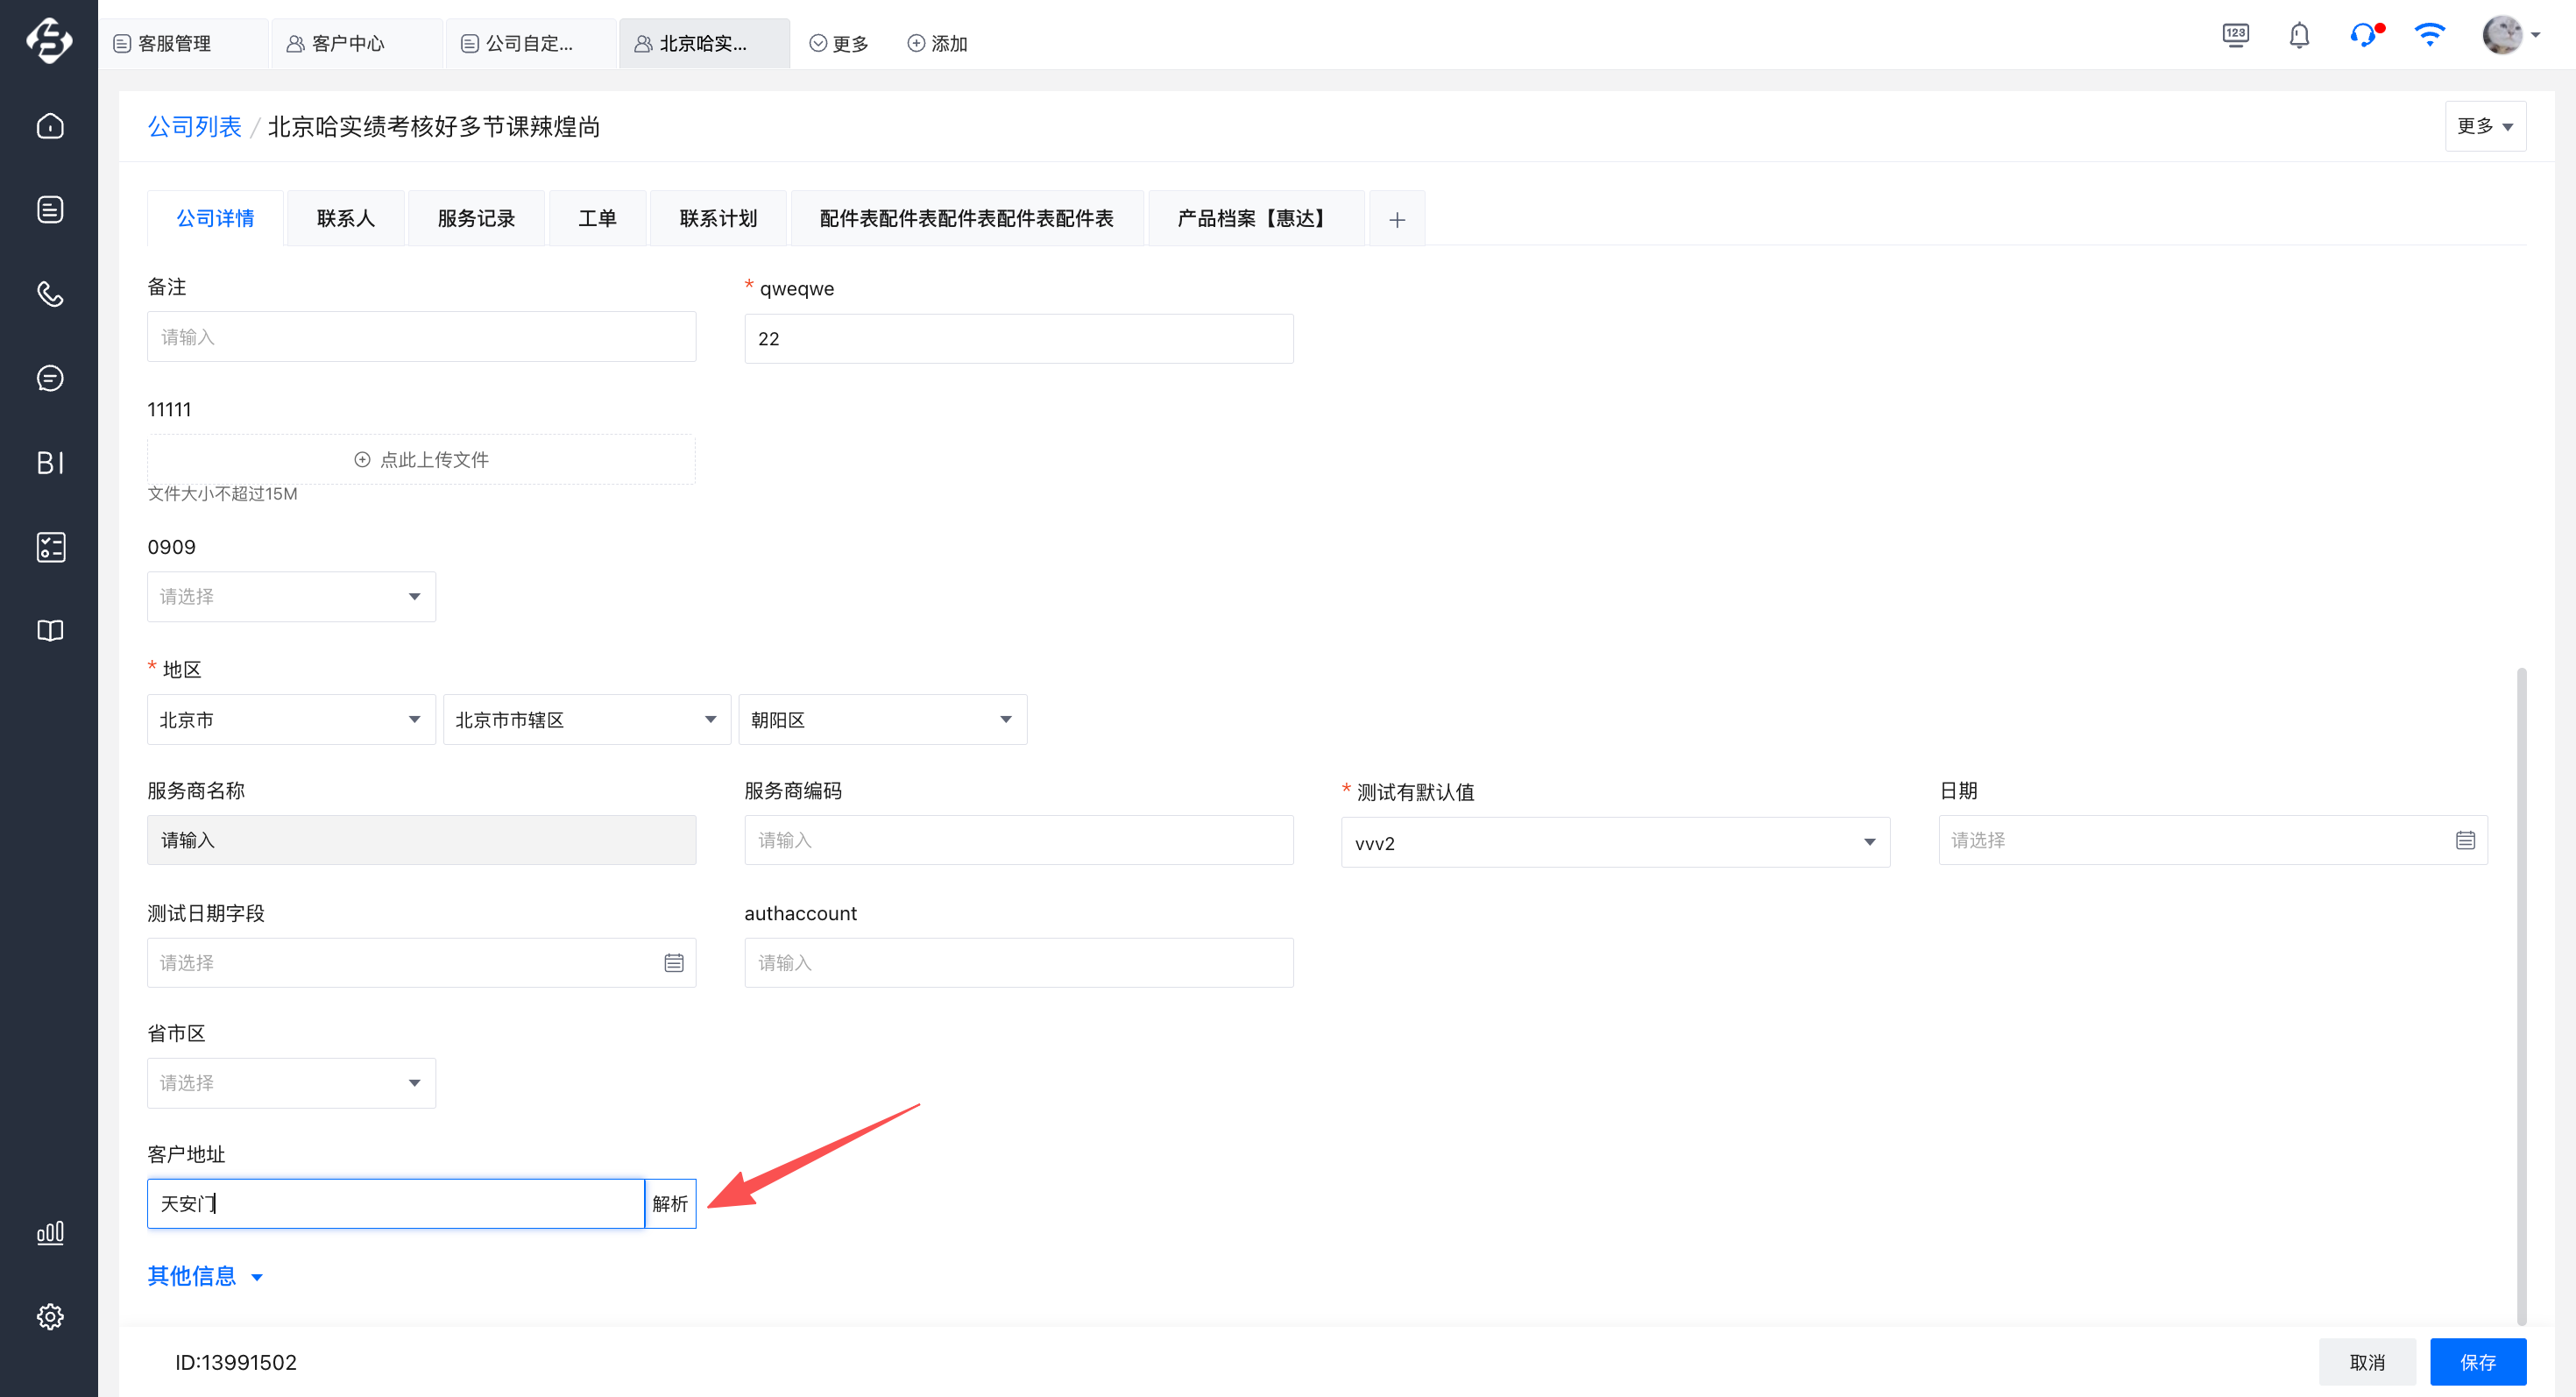The image size is (2576, 1397).
Task: Open the 朝阳区 district dropdown
Action: 882,720
